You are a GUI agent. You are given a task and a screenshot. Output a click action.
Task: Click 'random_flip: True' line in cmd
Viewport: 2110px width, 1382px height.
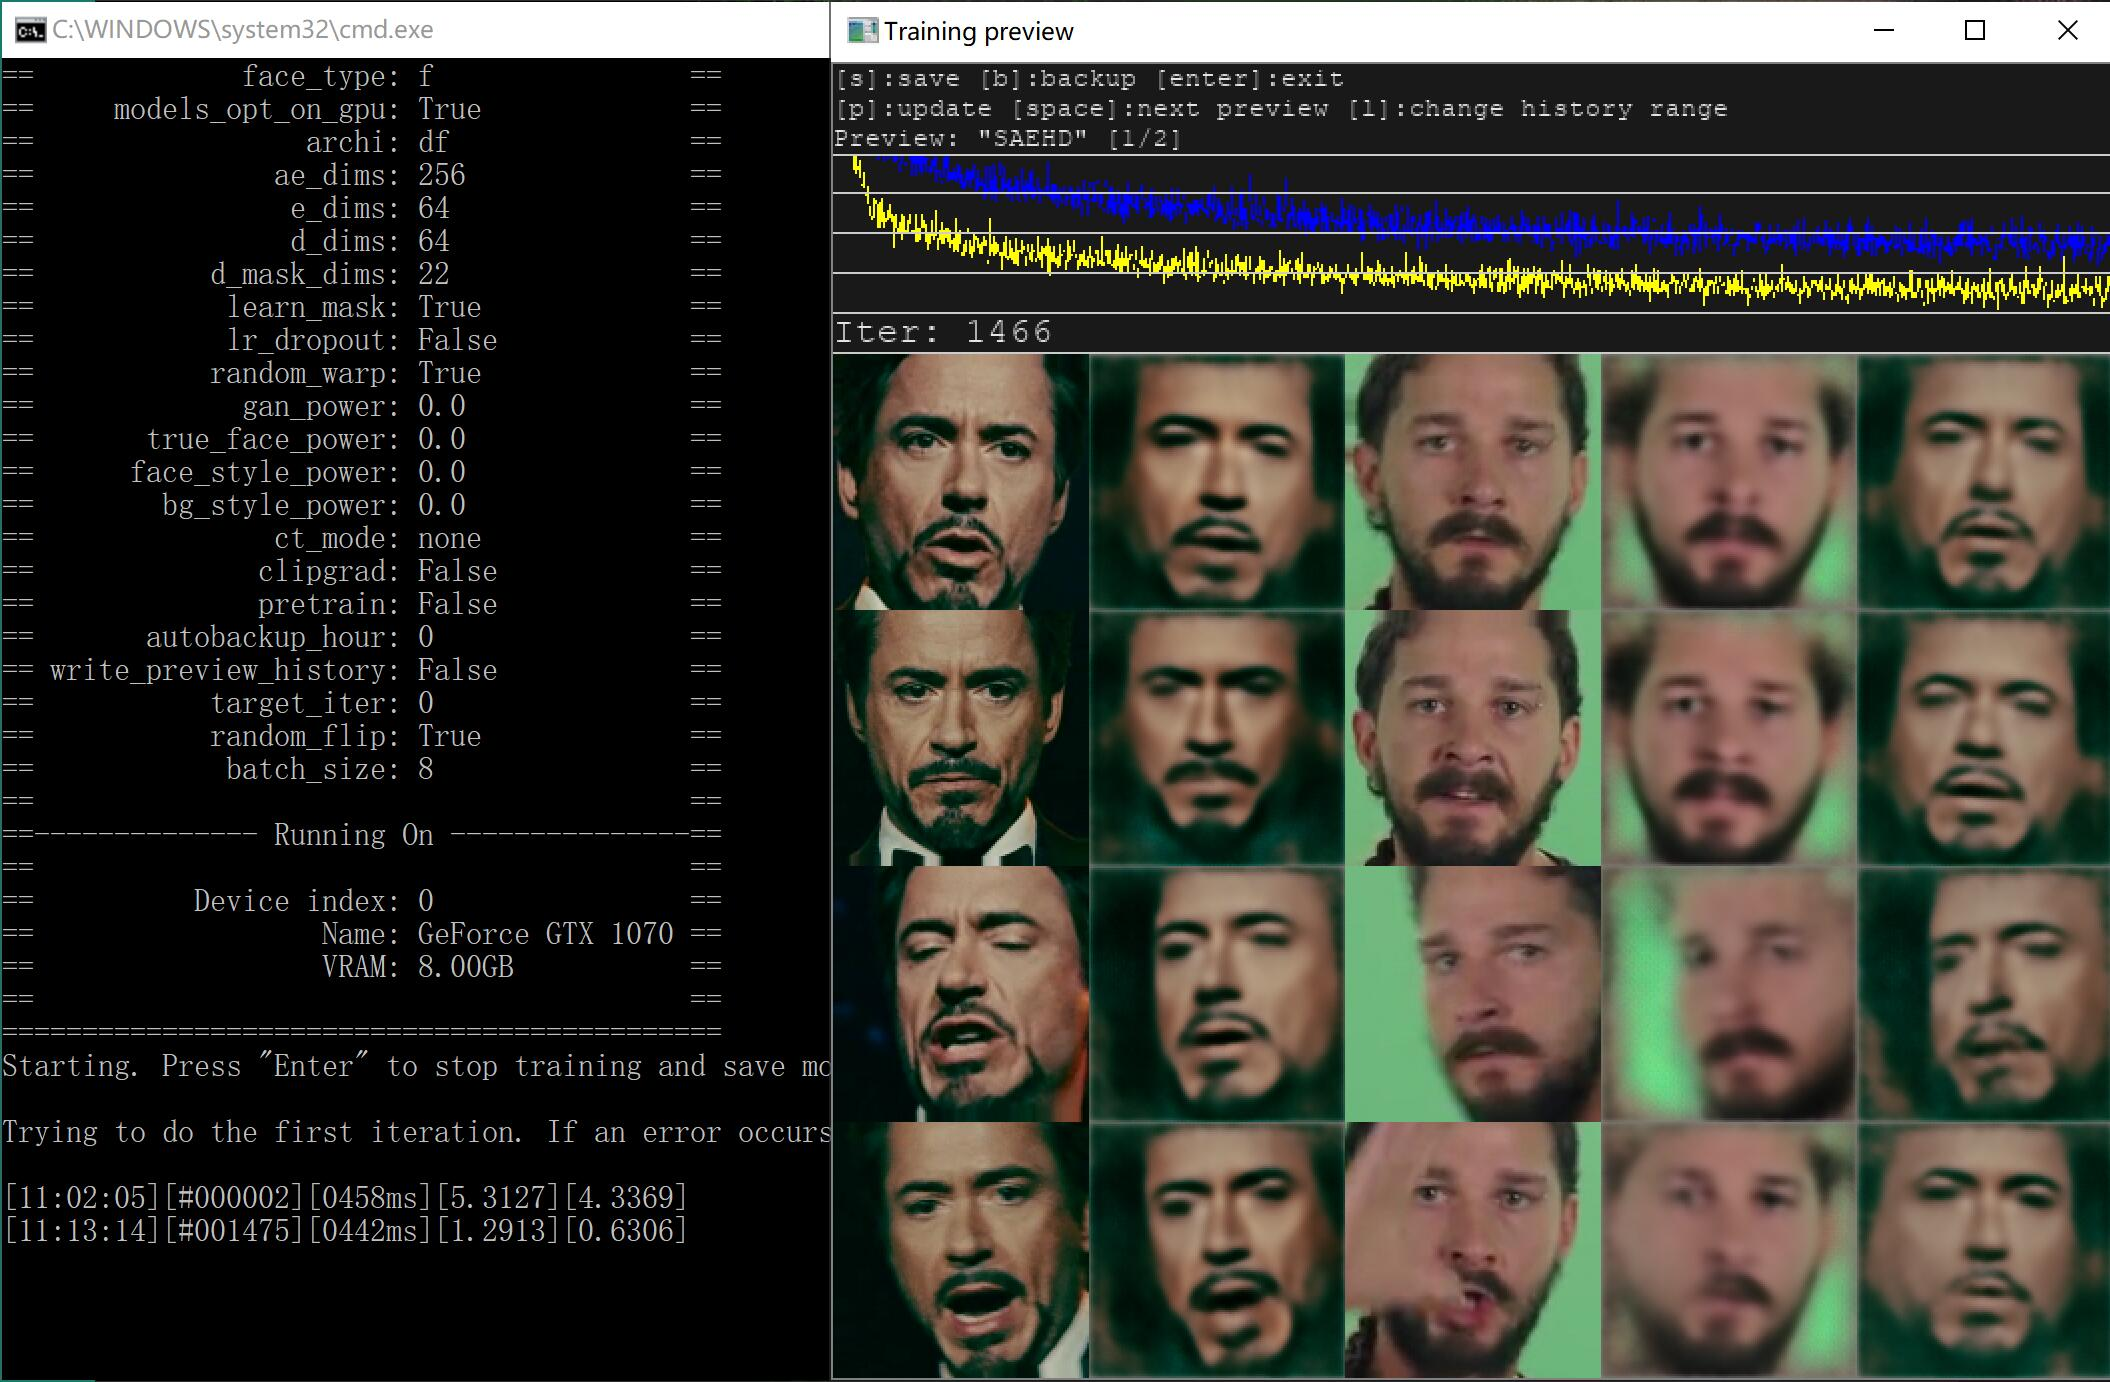(x=346, y=736)
